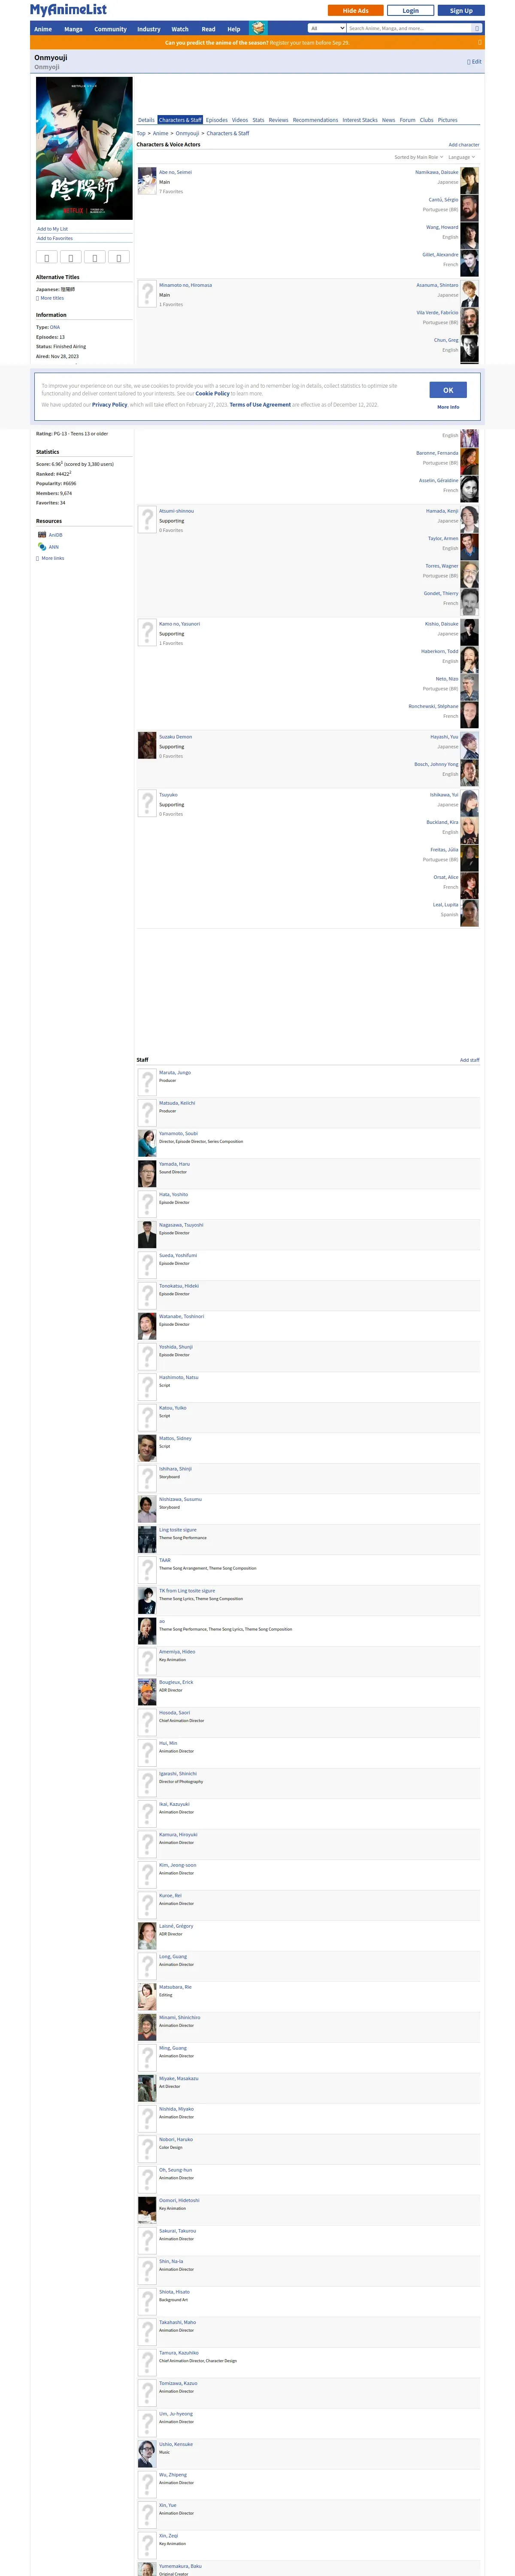Screen dimensions: 515x2576
Task: Accept cookies with the OK button
Action: 448,390
